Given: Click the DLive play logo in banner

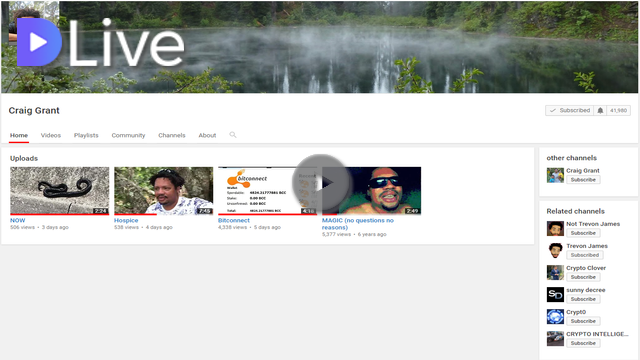Looking at the screenshot, I should click(39, 42).
